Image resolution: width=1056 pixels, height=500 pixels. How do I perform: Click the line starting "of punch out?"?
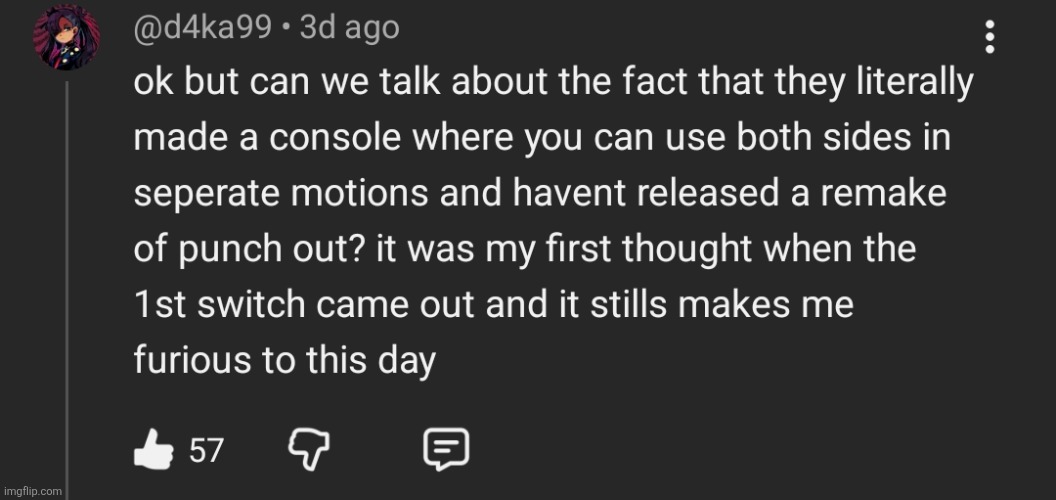[x=524, y=249]
